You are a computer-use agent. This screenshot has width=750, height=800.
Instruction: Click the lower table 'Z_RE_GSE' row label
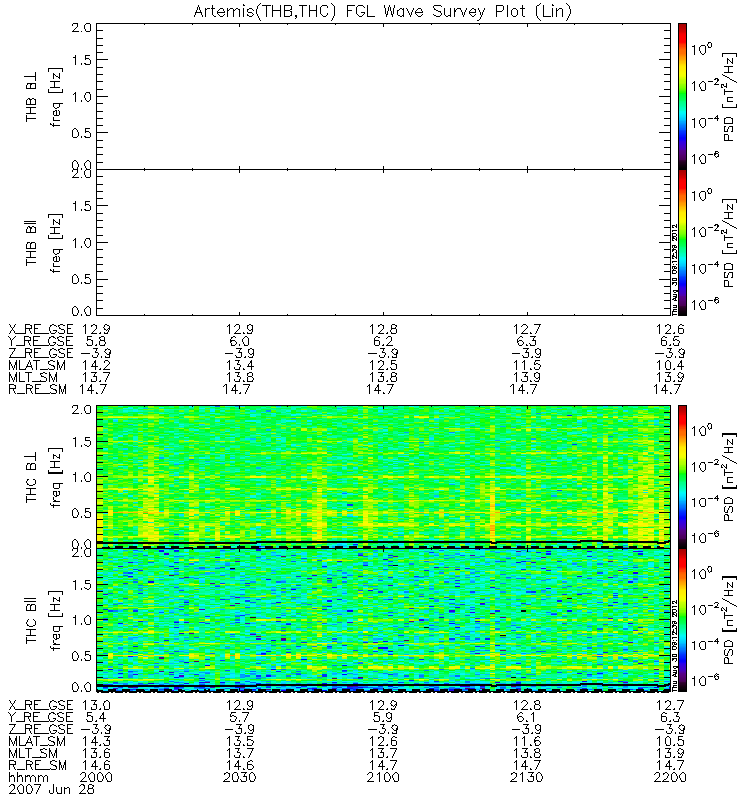tap(41, 729)
